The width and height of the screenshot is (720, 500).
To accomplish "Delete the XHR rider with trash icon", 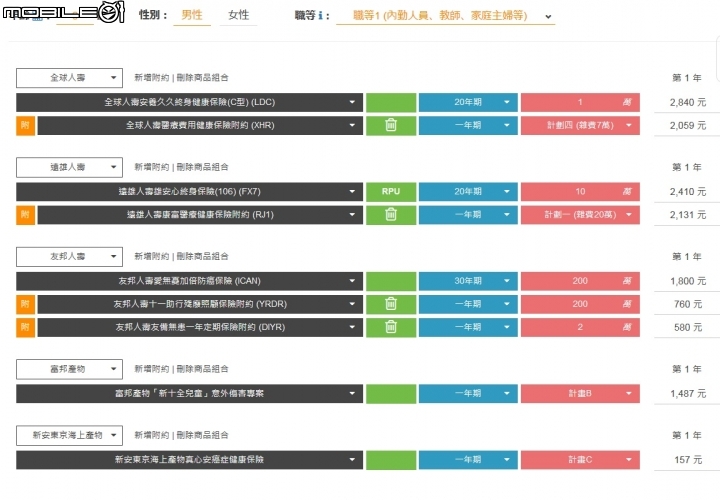I will [391, 125].
